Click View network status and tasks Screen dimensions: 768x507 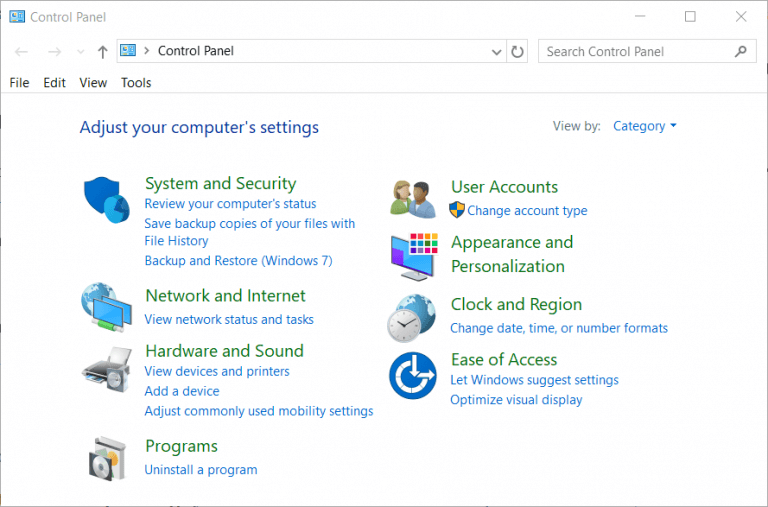tap(229, 319)
